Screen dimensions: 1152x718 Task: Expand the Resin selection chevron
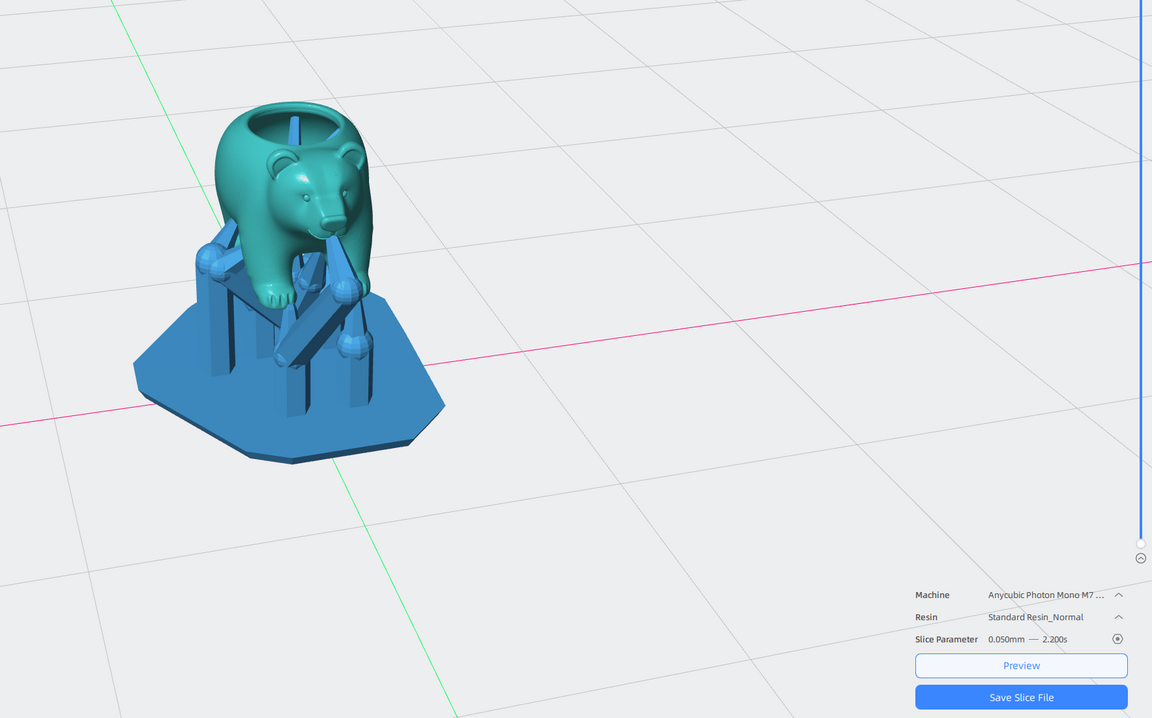pyautogui.click(x=1119, y=617)
